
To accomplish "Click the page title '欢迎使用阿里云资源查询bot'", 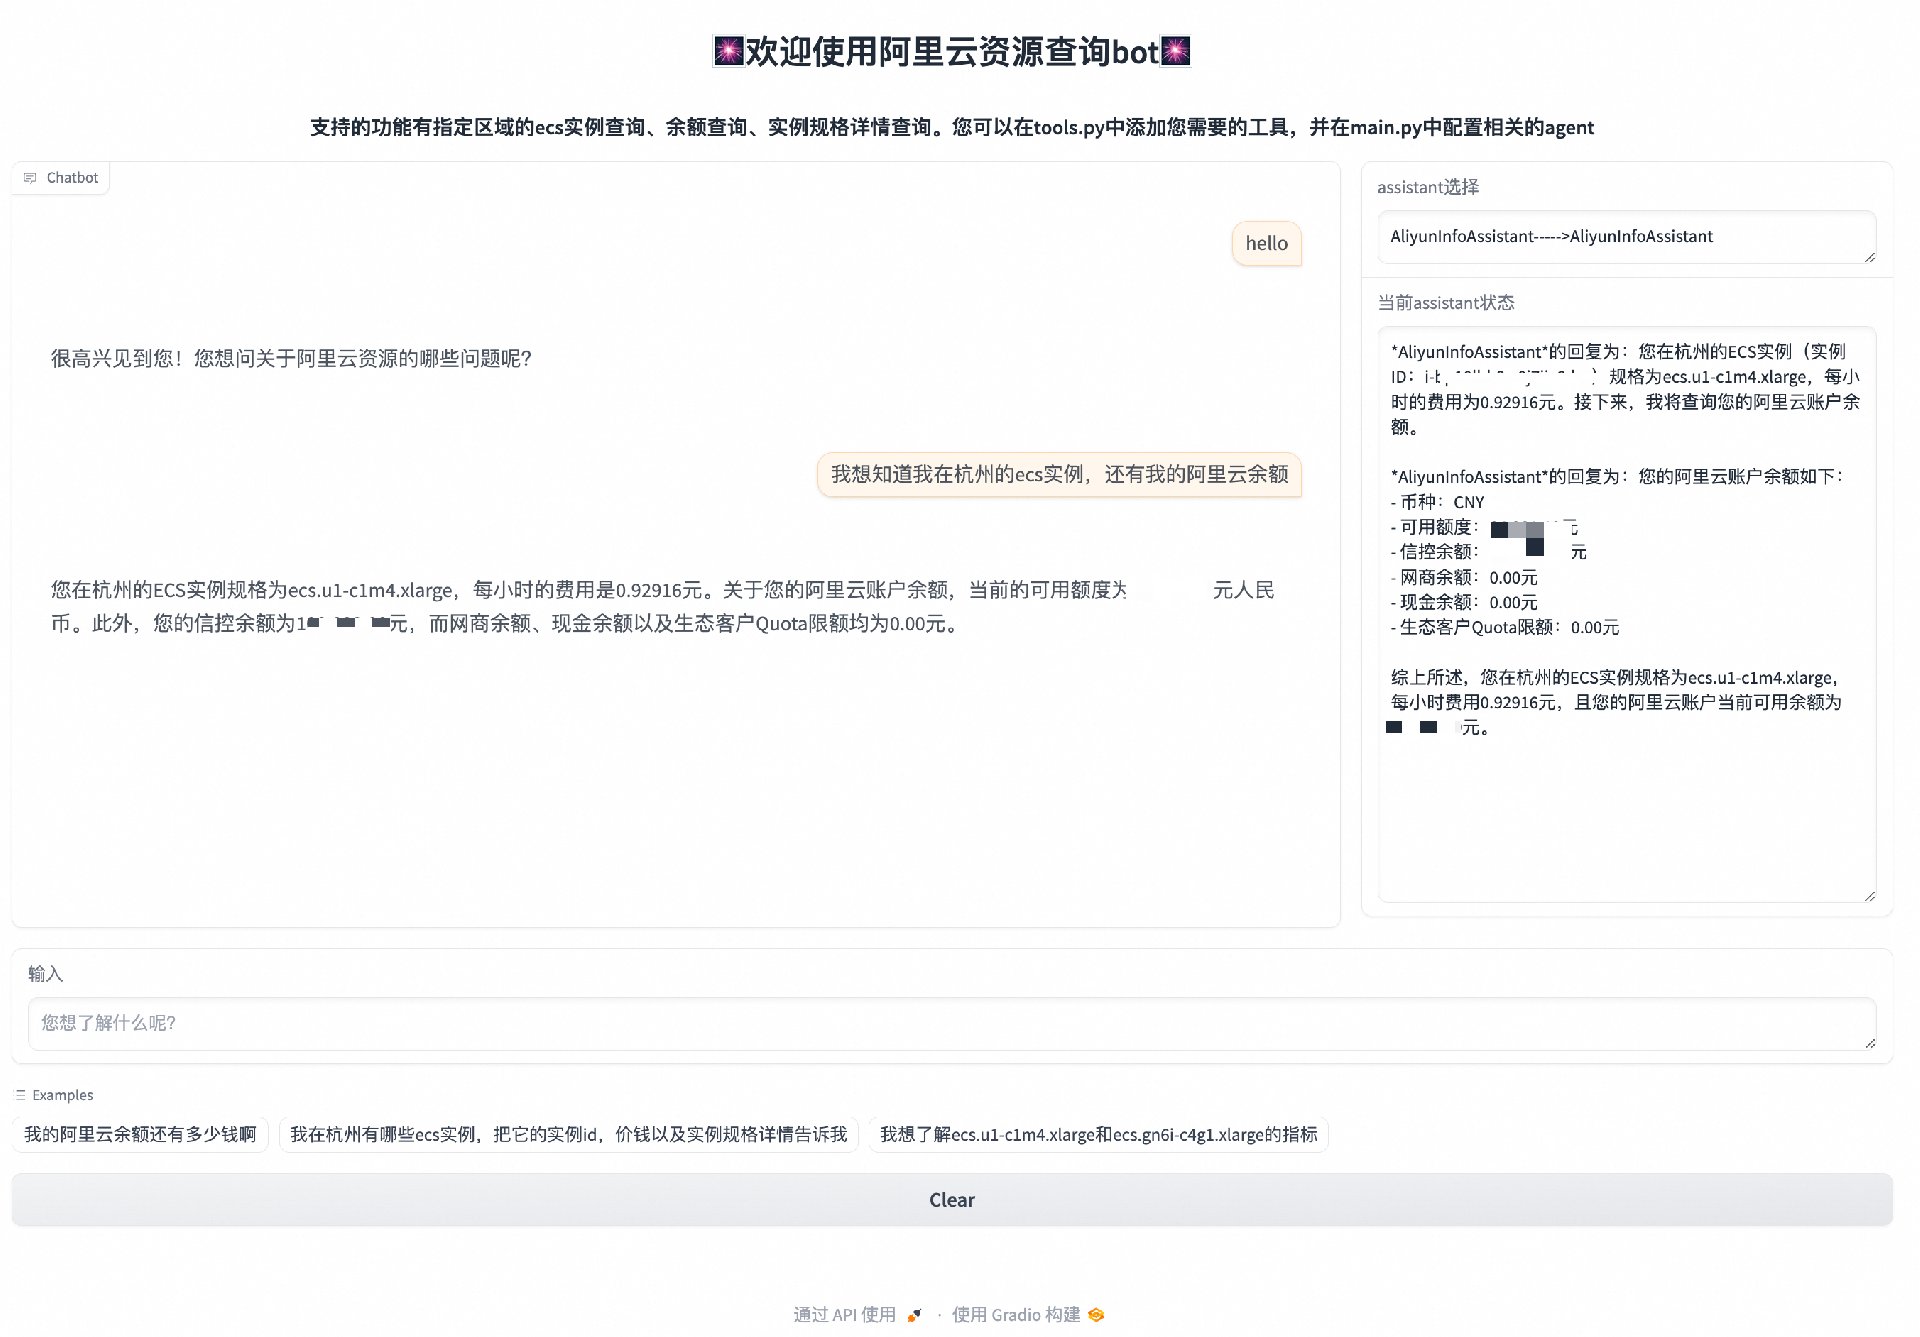I will point(952,51).
